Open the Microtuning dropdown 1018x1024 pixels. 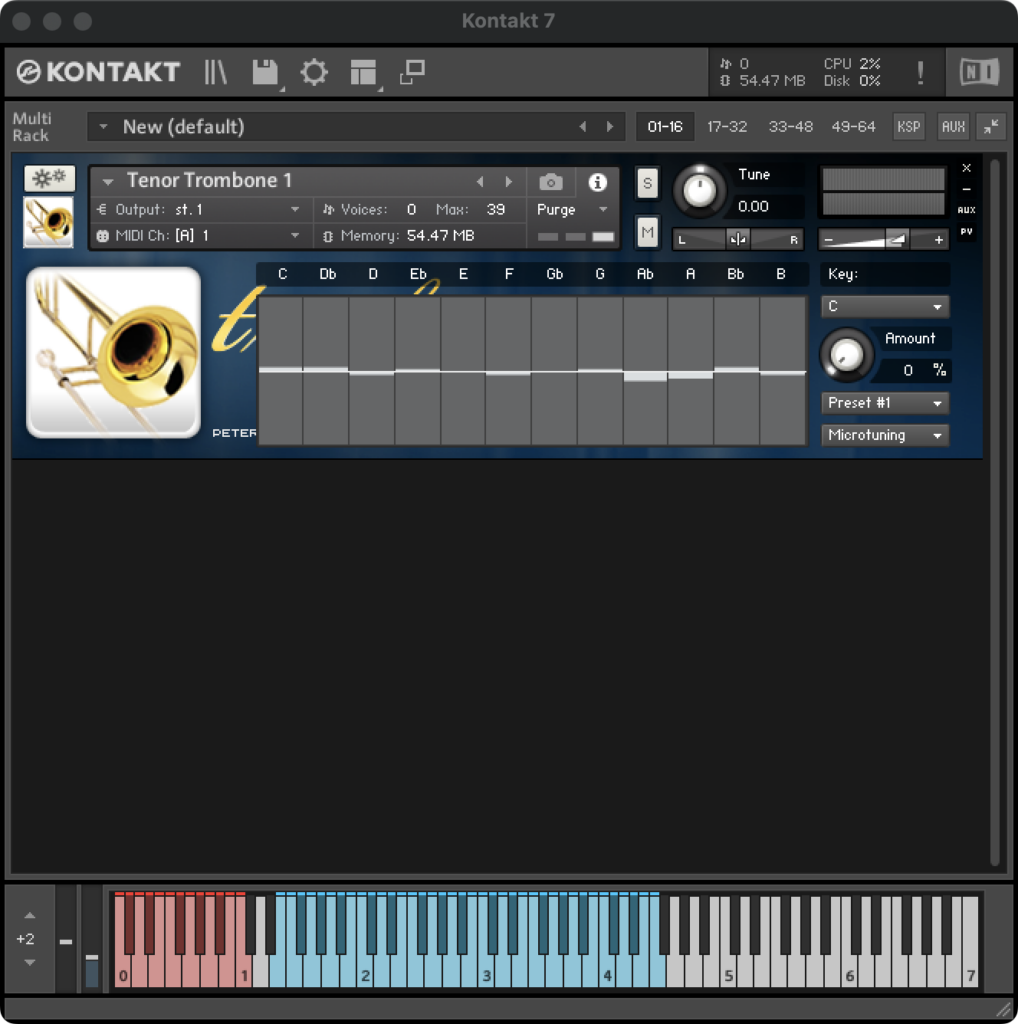pyautogui.click(x=885, y=435)
